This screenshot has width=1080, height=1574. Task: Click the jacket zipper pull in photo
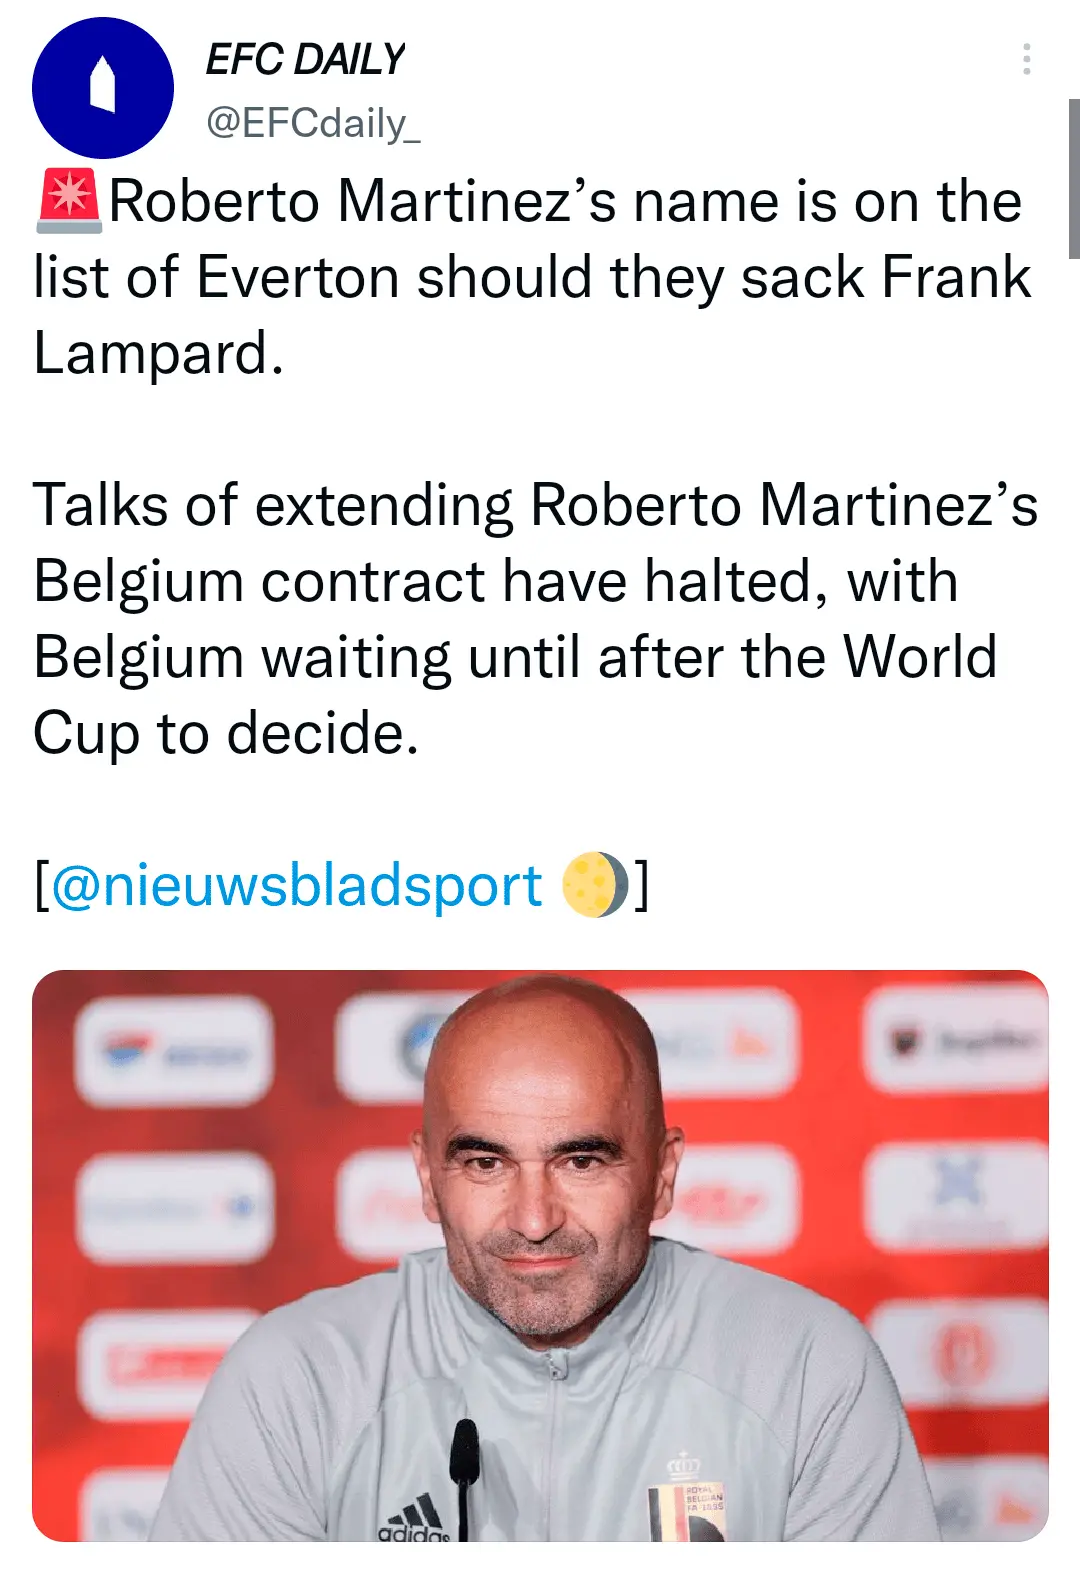[x=556, y=1368]
